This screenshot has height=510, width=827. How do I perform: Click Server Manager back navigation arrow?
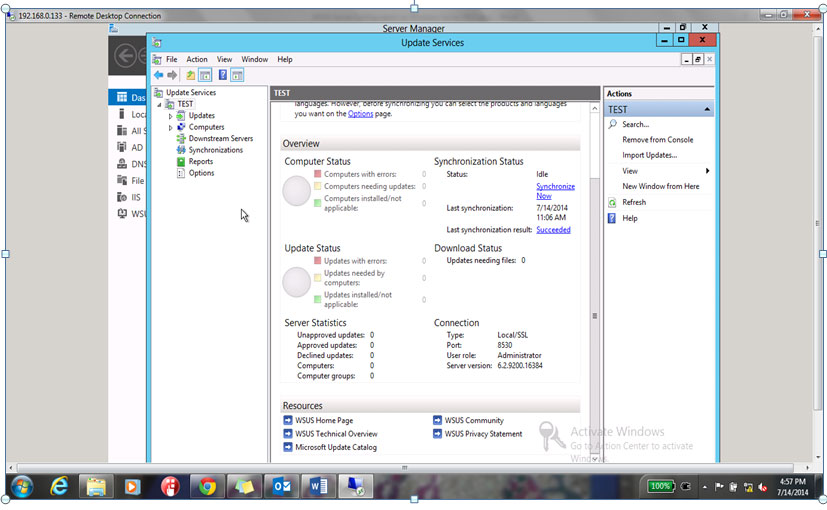click(126, 55)
